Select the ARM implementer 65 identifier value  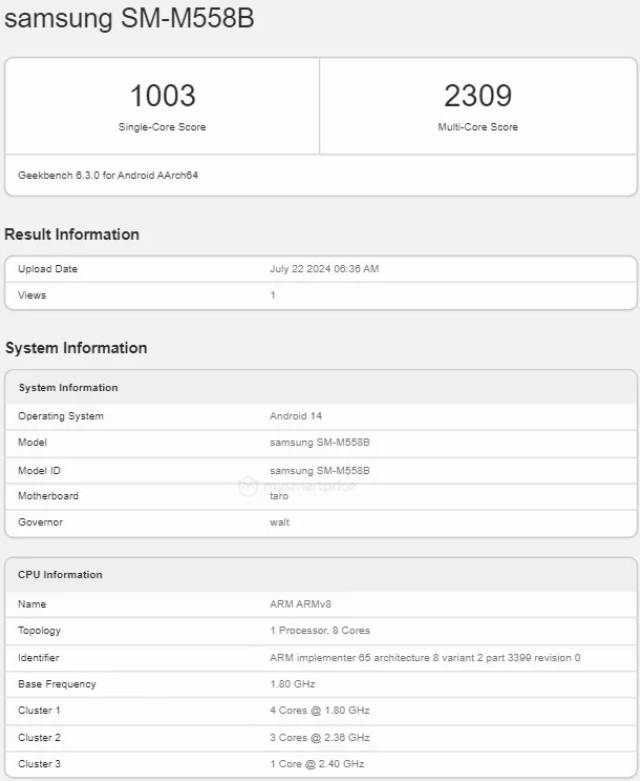coord(425,658)
